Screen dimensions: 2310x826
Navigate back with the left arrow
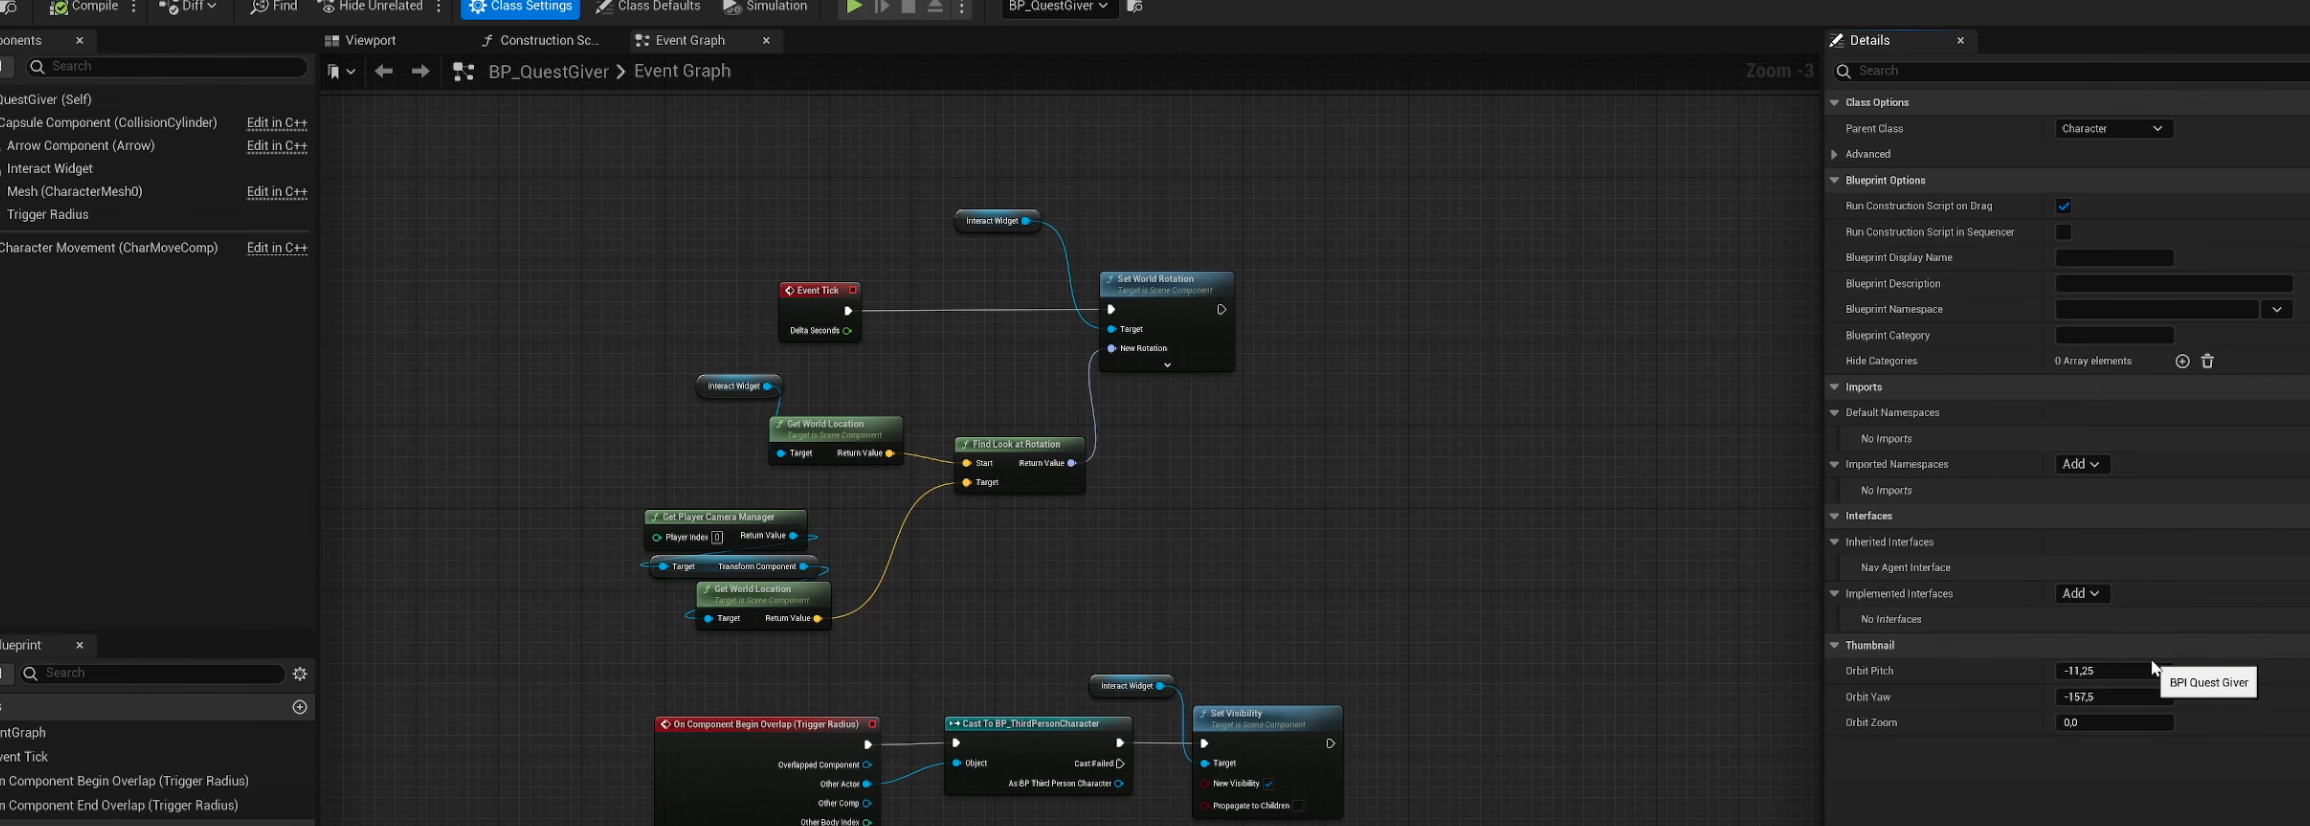coord(384,72)
